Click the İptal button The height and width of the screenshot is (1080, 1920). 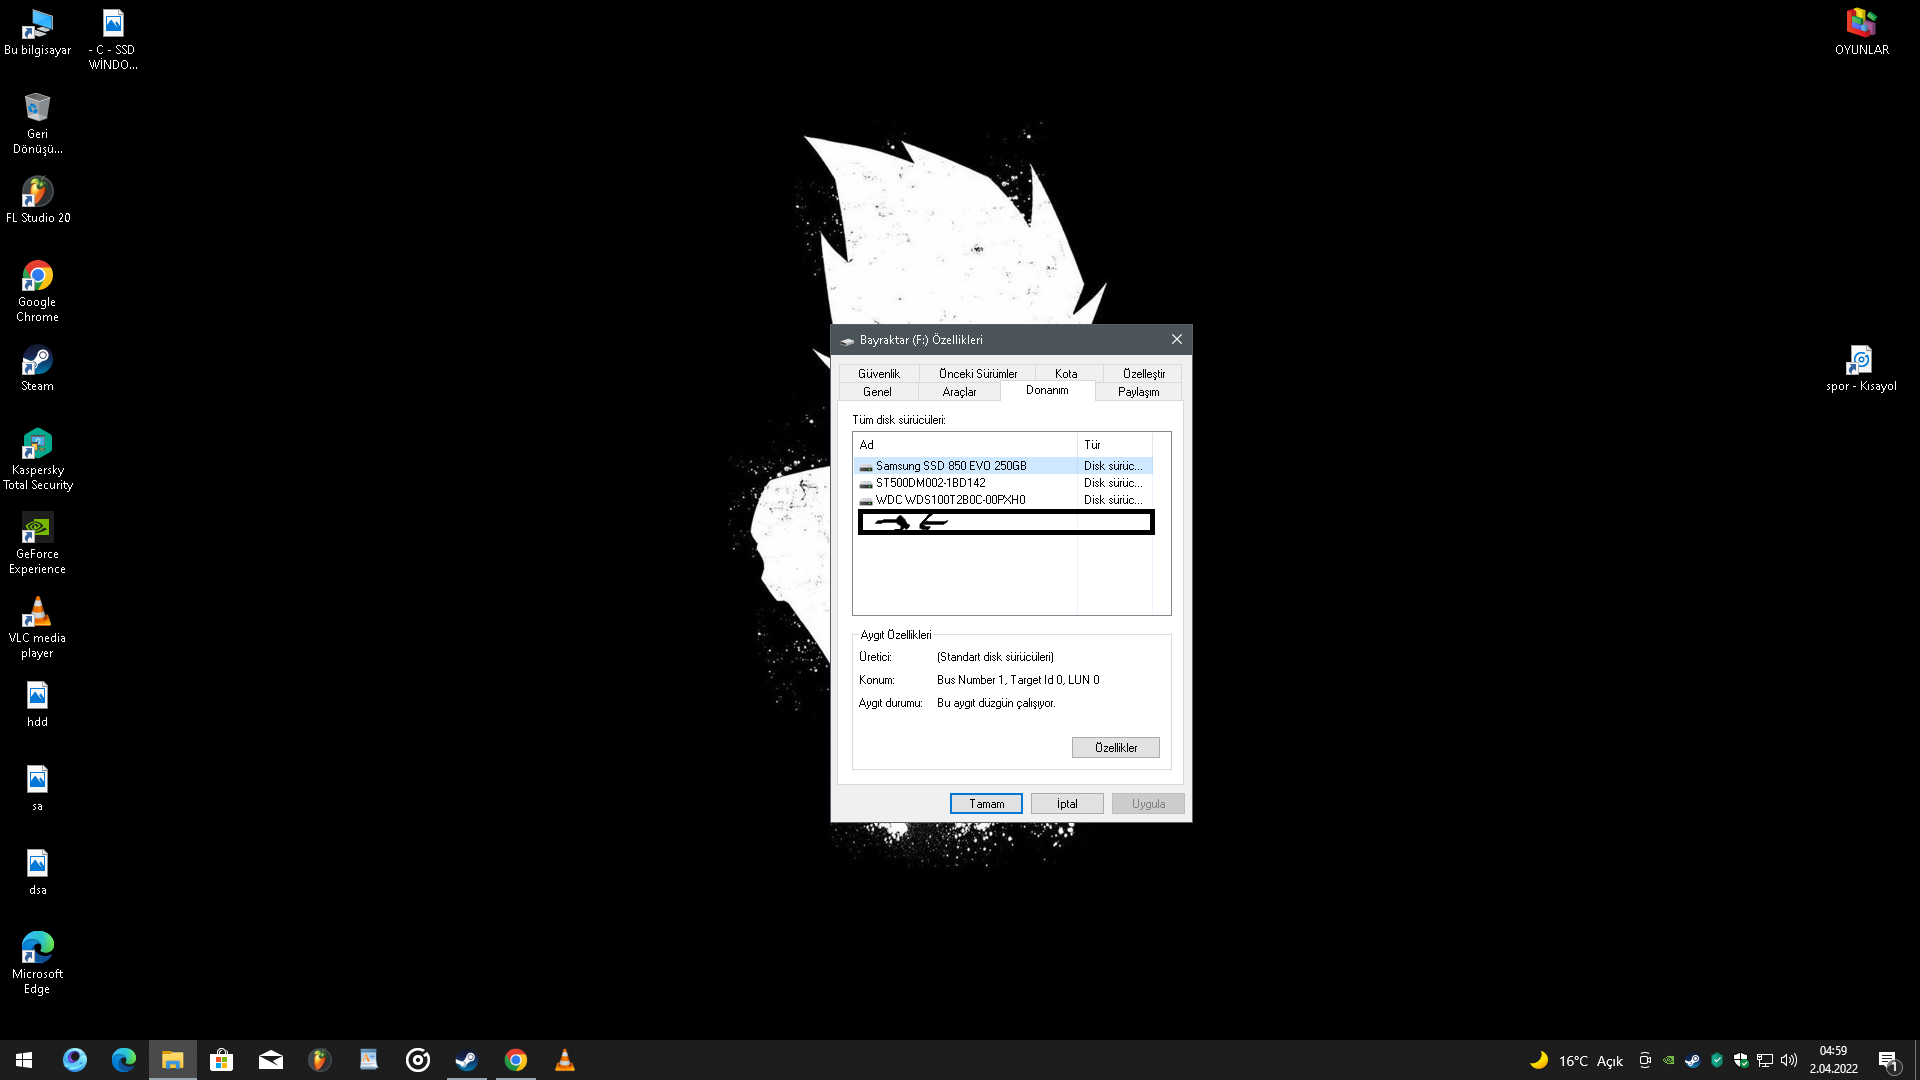point(1067,804)
